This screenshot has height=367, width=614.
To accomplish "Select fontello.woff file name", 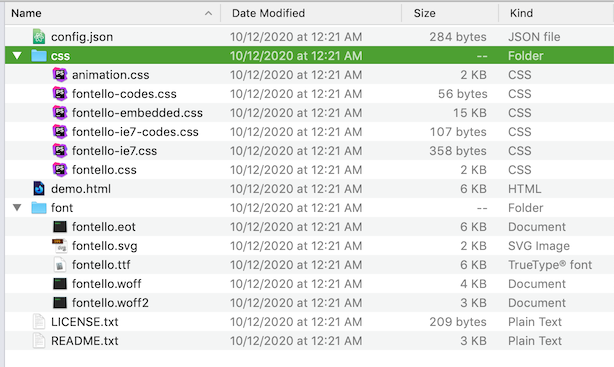I will coord(107,284).
